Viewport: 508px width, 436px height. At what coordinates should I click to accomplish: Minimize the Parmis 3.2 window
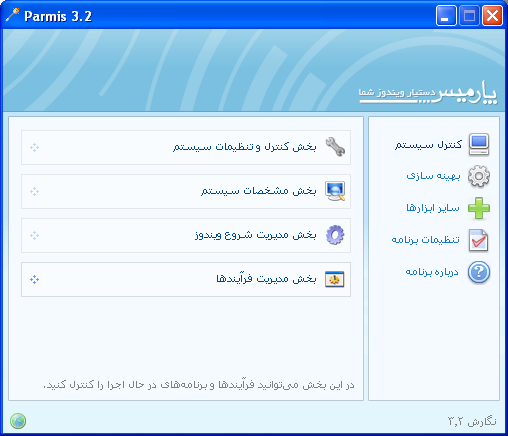click(446, 16)
